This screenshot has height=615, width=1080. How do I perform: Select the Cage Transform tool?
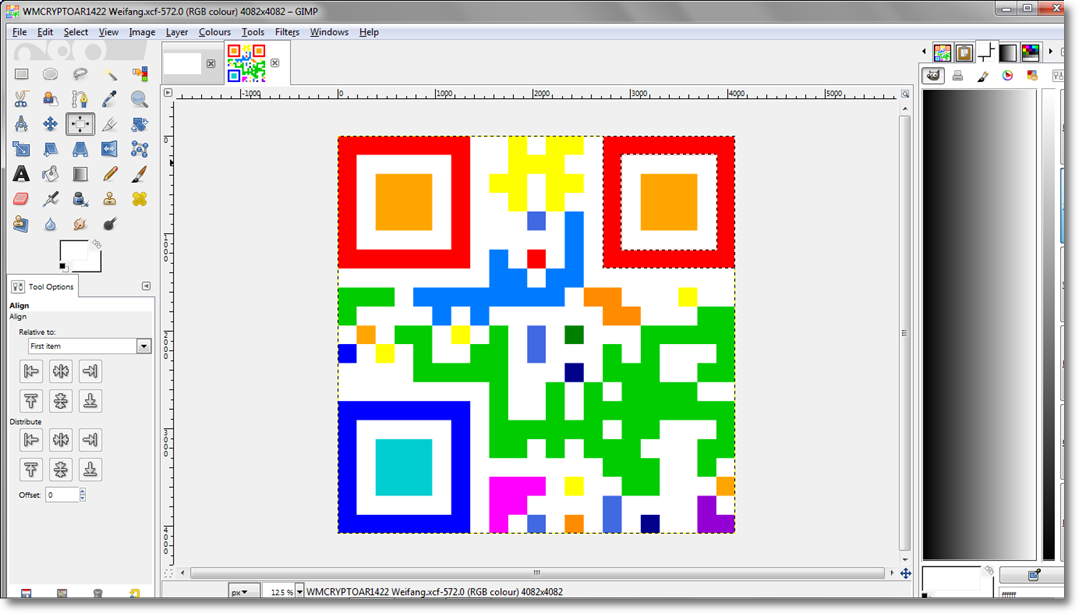(139, 149)
